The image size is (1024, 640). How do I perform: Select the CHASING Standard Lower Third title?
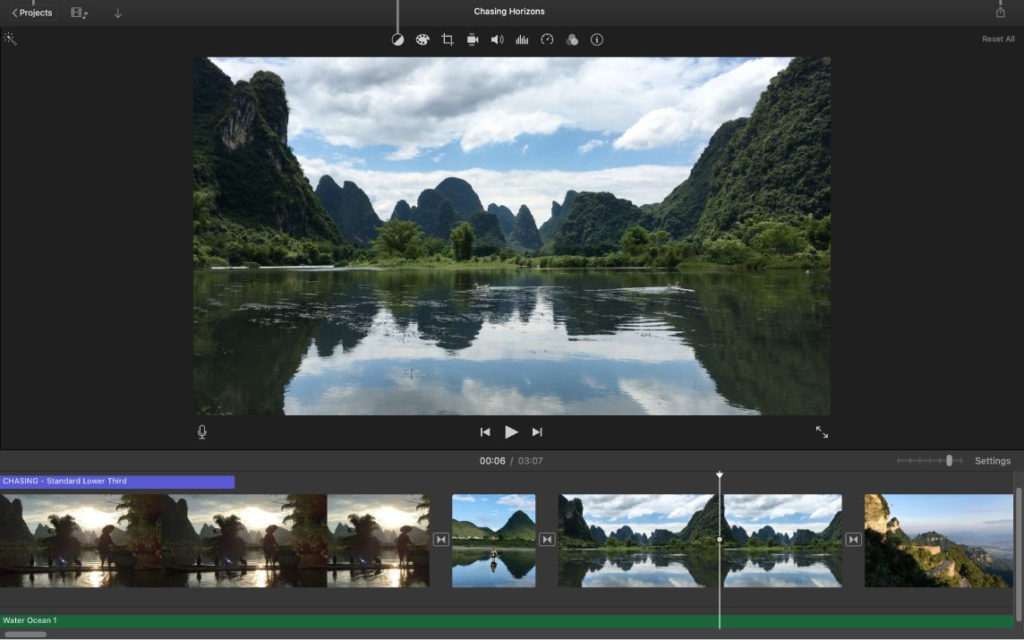[117, 482]
